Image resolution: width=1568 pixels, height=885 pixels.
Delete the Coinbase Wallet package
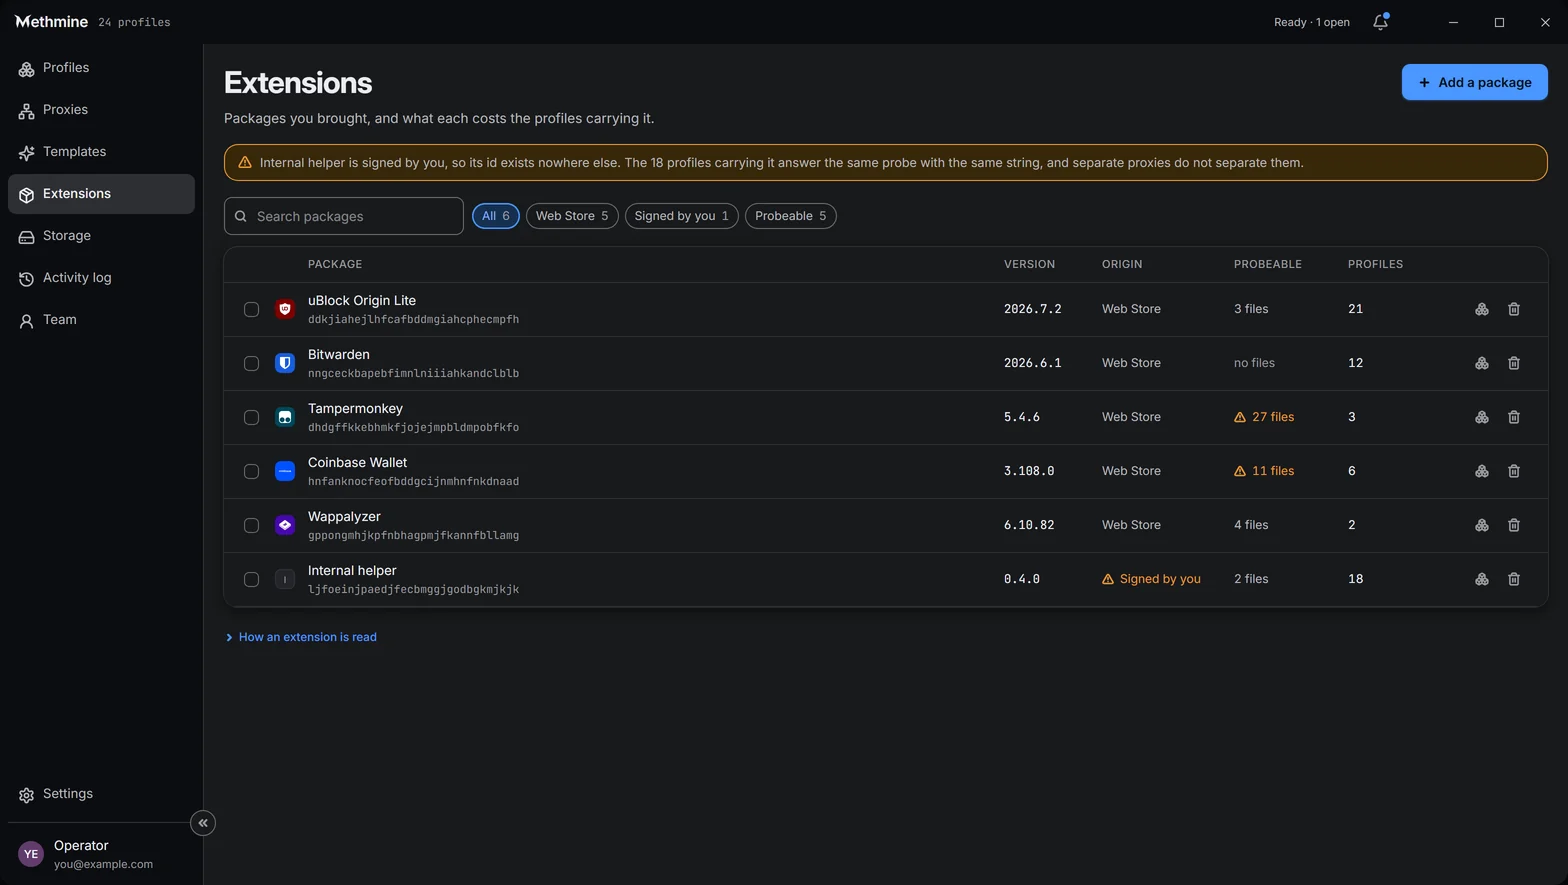1514,471
